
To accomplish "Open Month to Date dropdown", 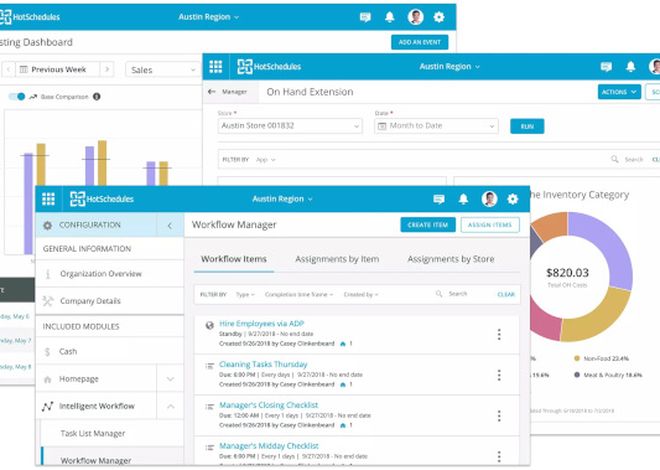I will coord(436,126).
